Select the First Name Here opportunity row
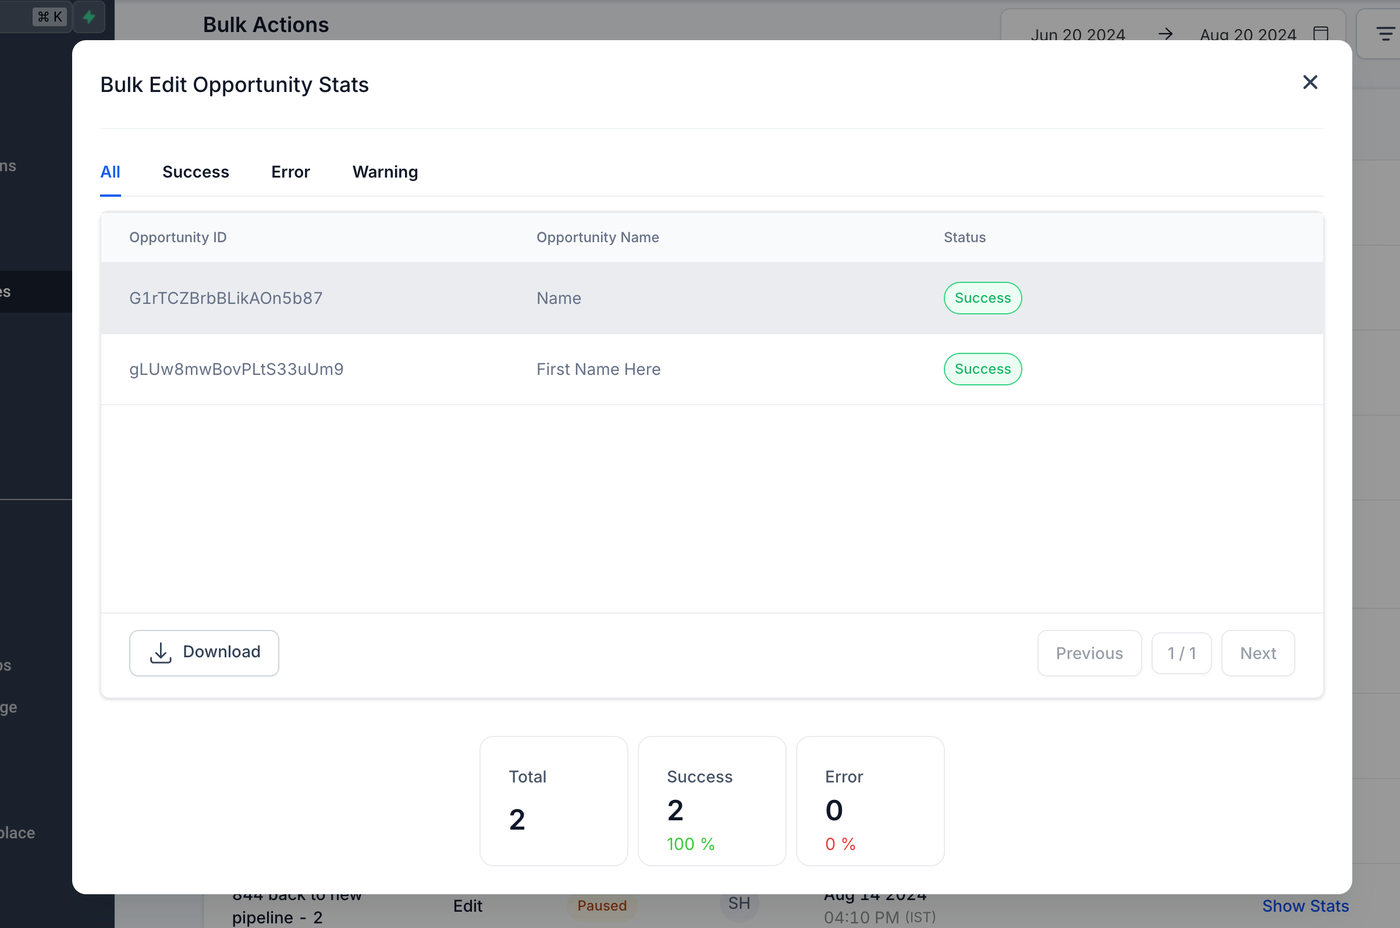Screen dimensions: 1400x928 (x=598, y=369)
